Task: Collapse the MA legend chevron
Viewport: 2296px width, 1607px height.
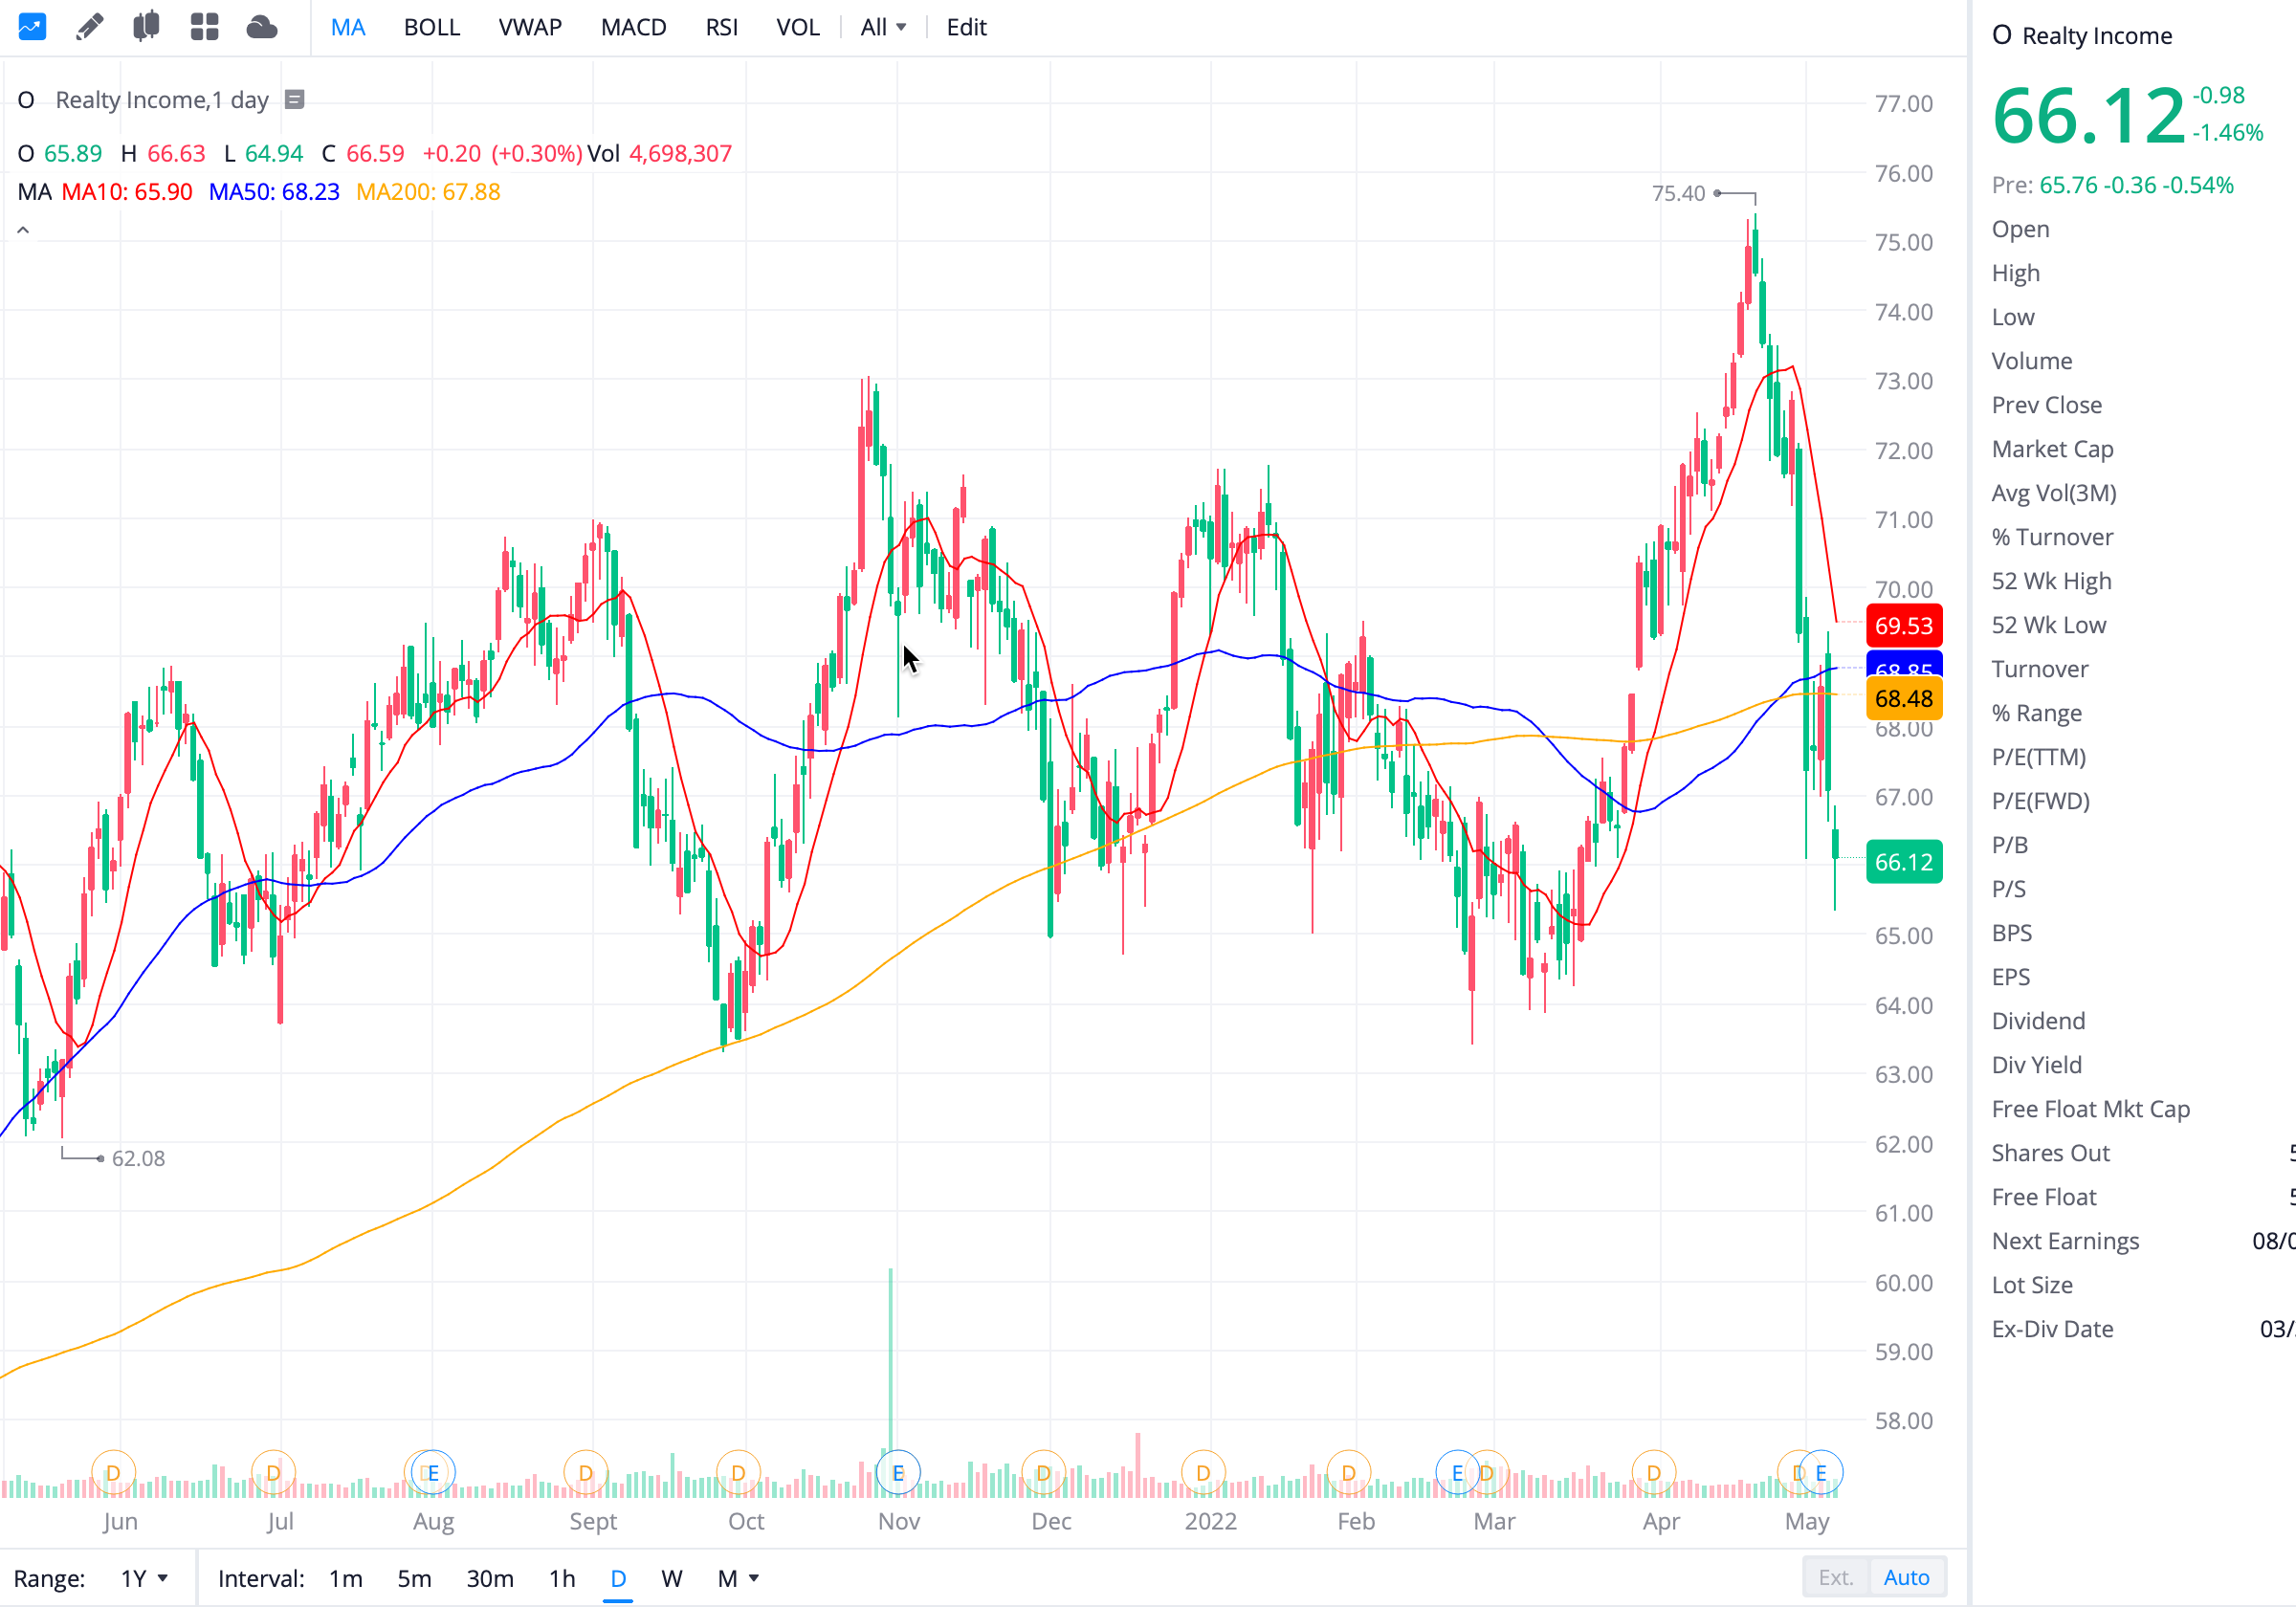Action: [23, 230]
